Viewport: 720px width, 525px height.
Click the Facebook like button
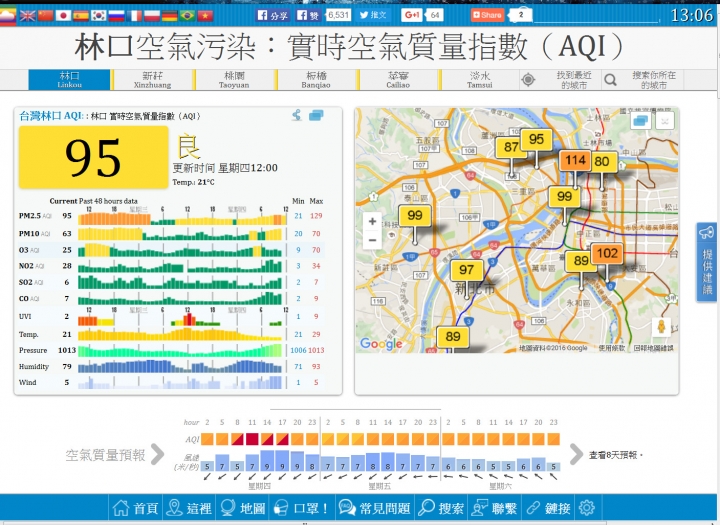(308, 15)
